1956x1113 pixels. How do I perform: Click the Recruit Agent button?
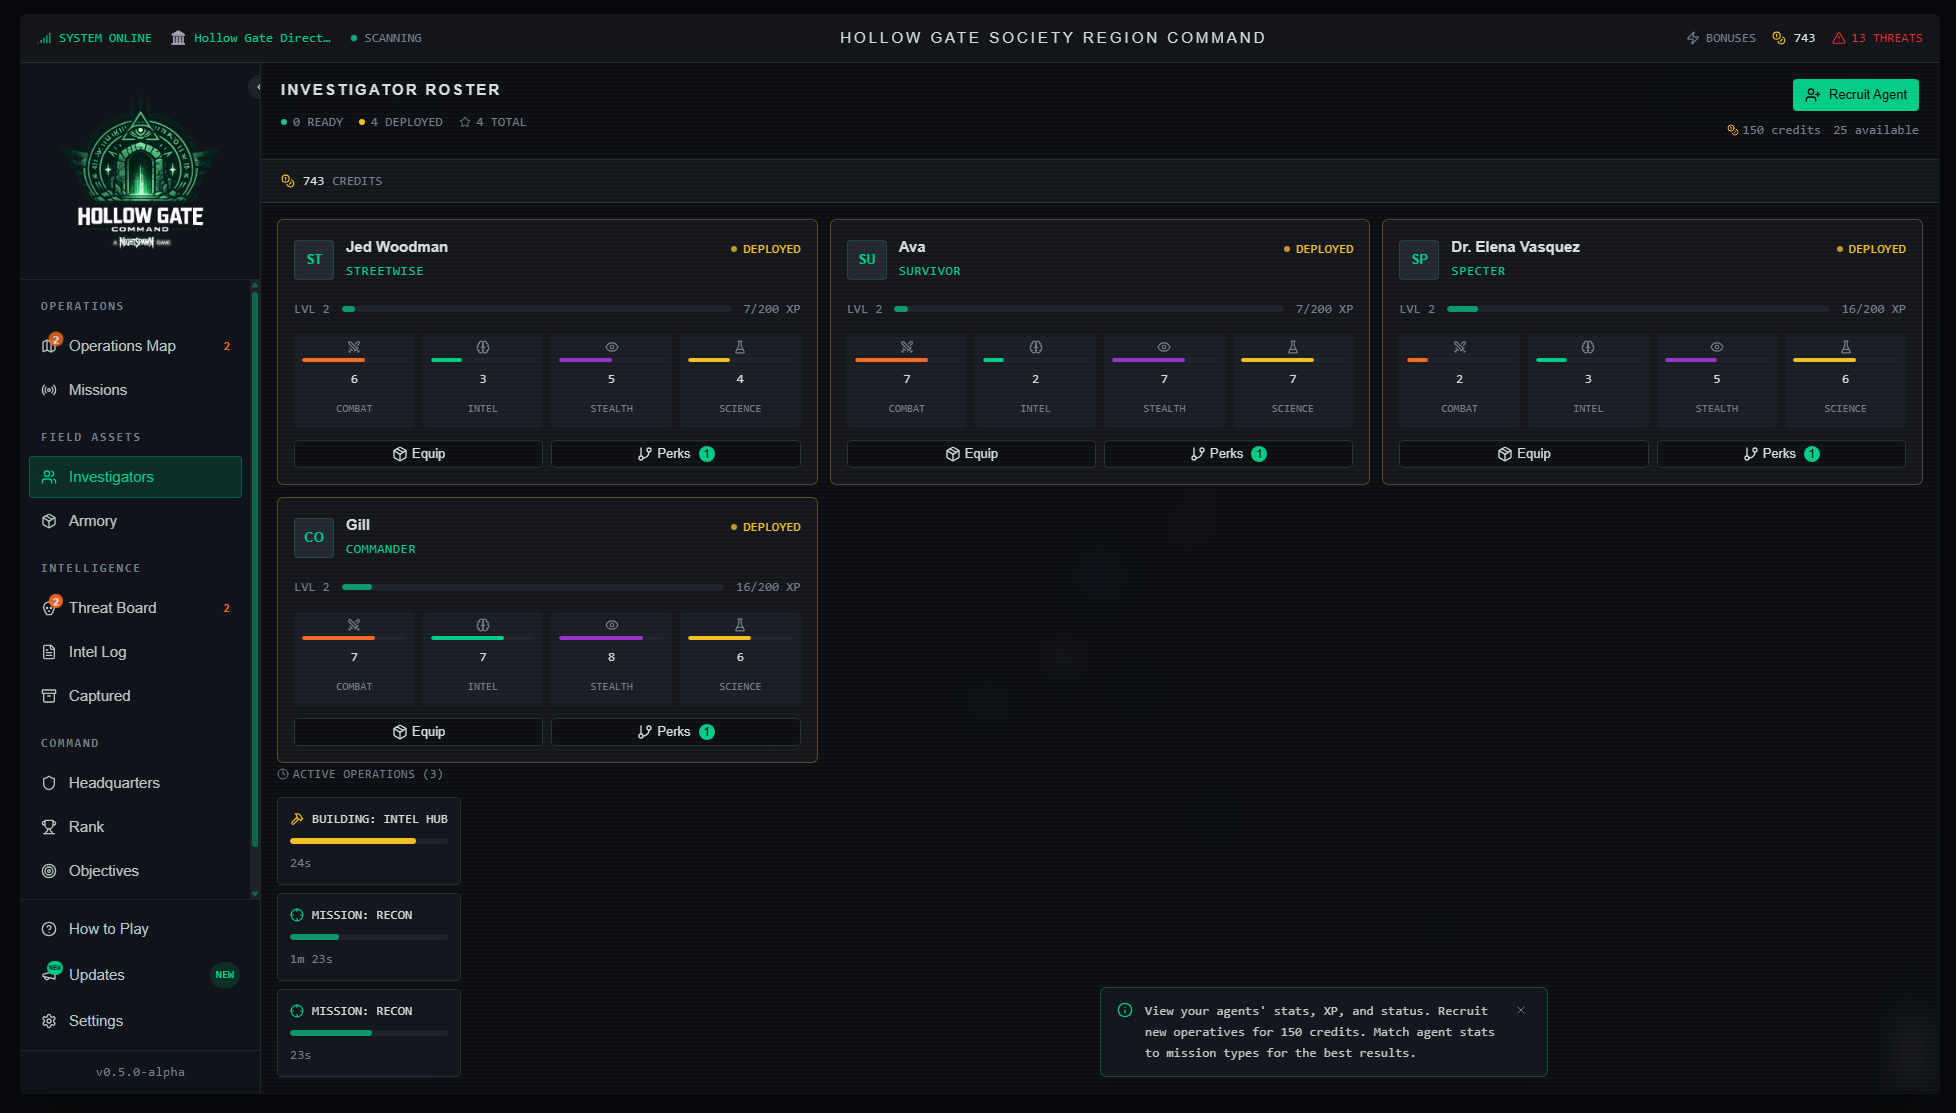tap(1855, 95)
